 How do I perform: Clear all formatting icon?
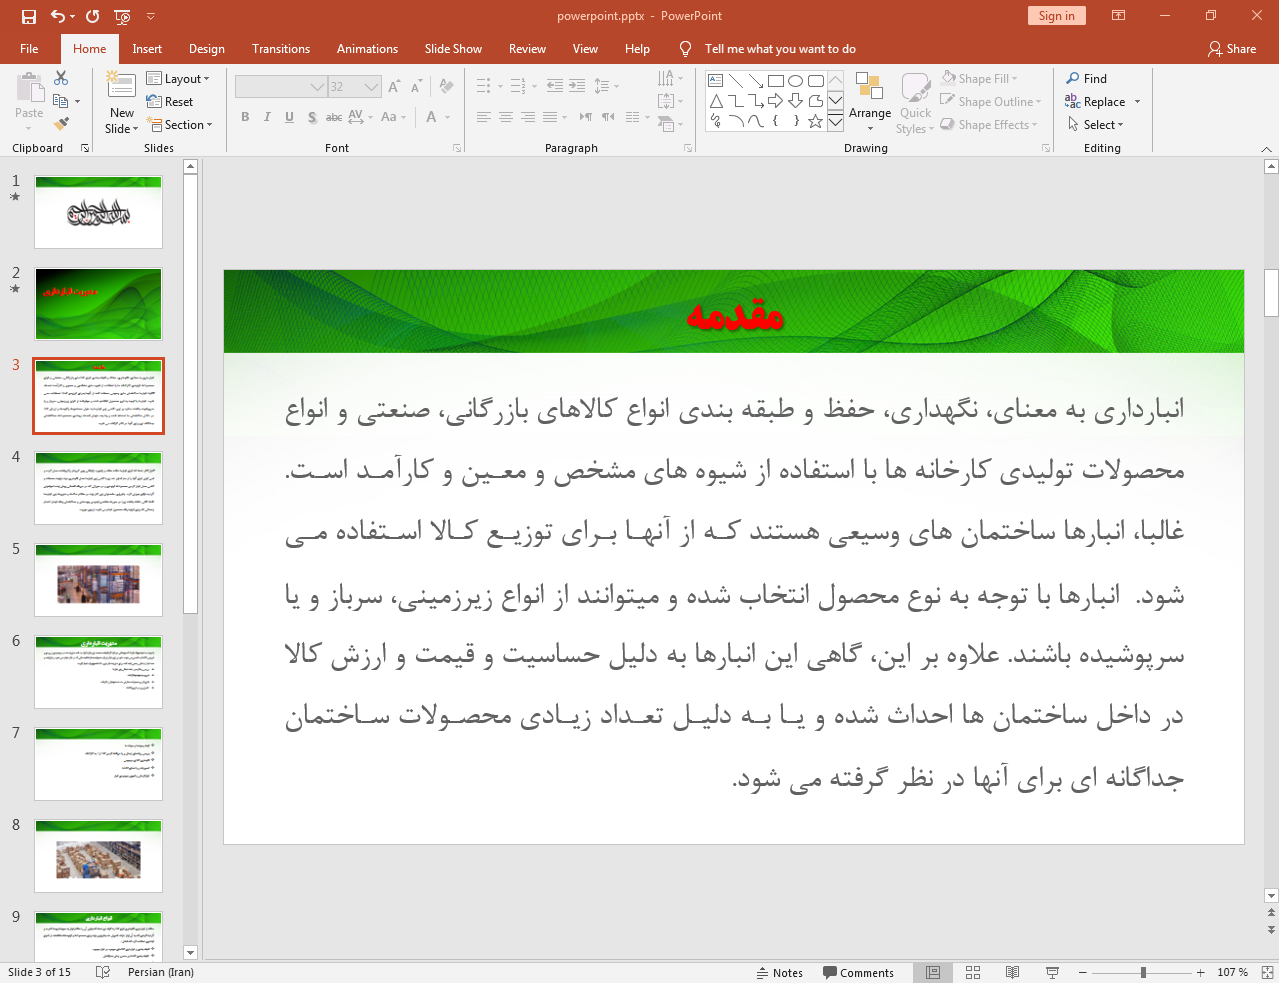(446, 87)
